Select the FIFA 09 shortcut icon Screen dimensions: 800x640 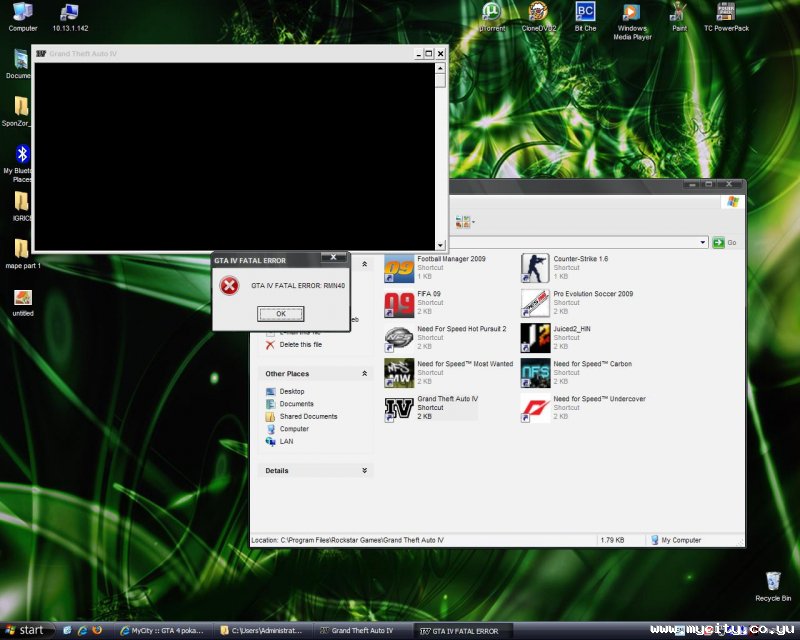[400, 303]
